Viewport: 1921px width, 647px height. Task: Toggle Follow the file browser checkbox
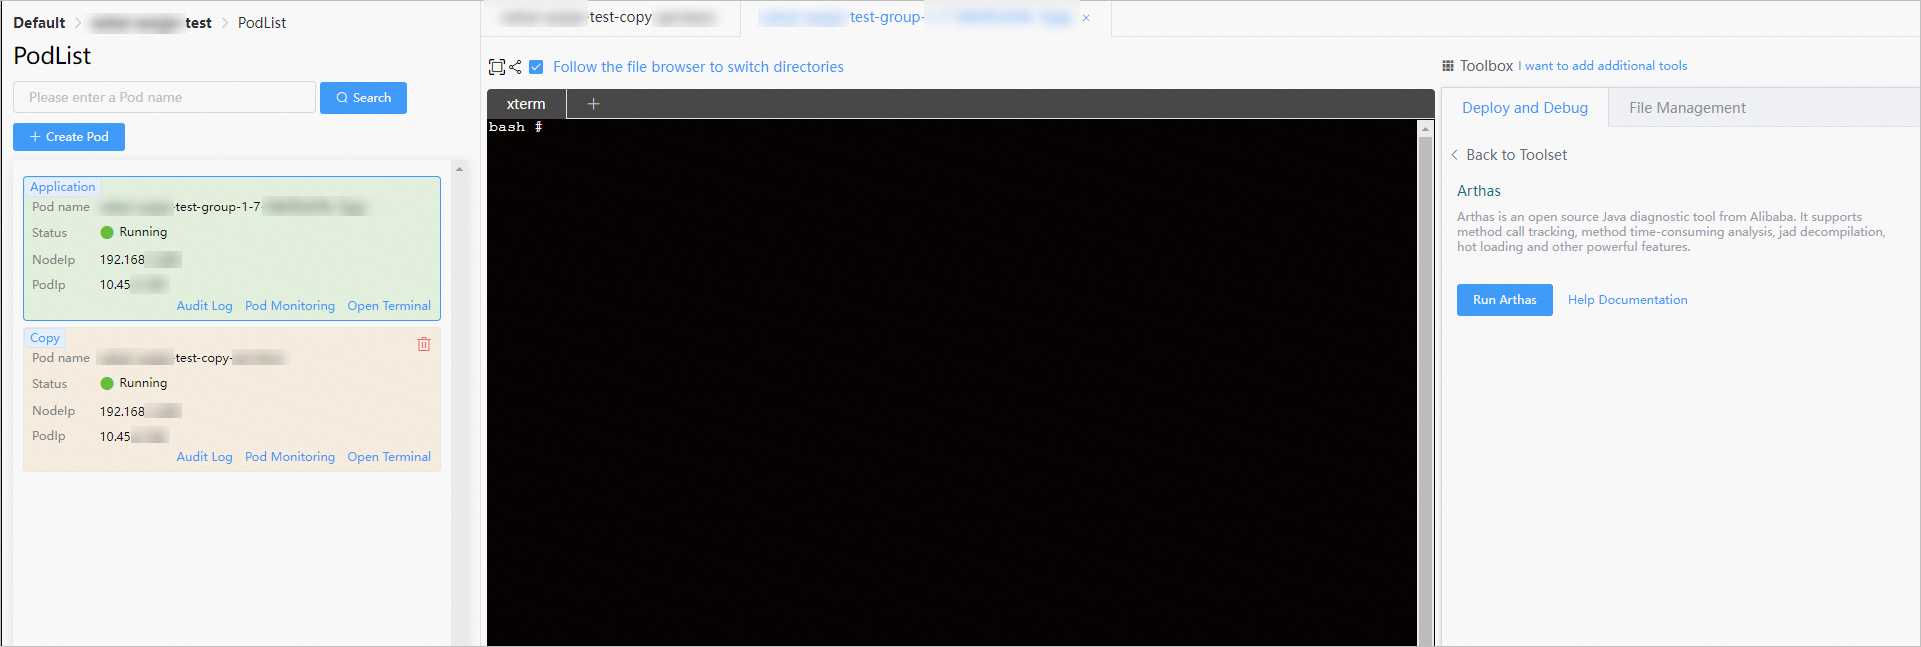coord(536,67)
